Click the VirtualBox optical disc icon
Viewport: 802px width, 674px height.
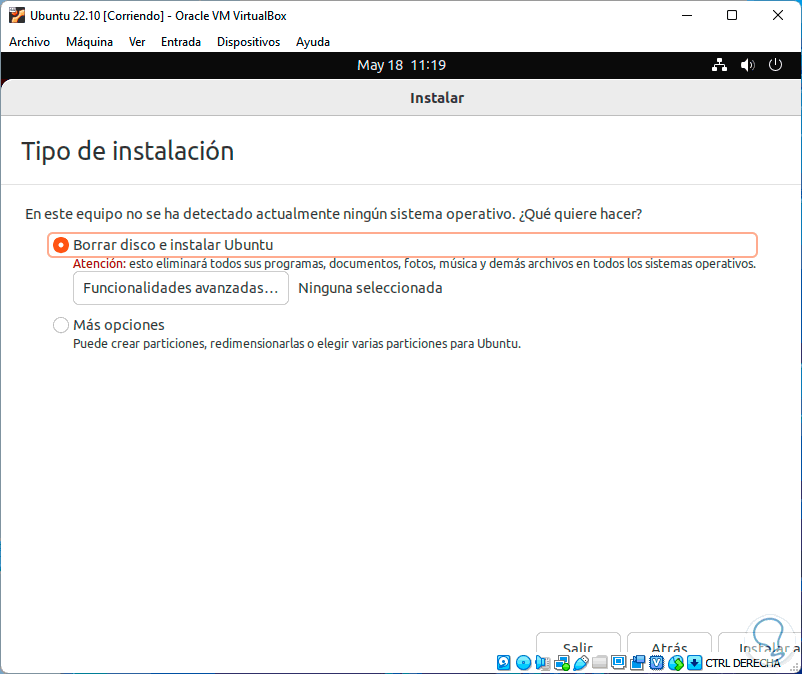pos(523,663)
